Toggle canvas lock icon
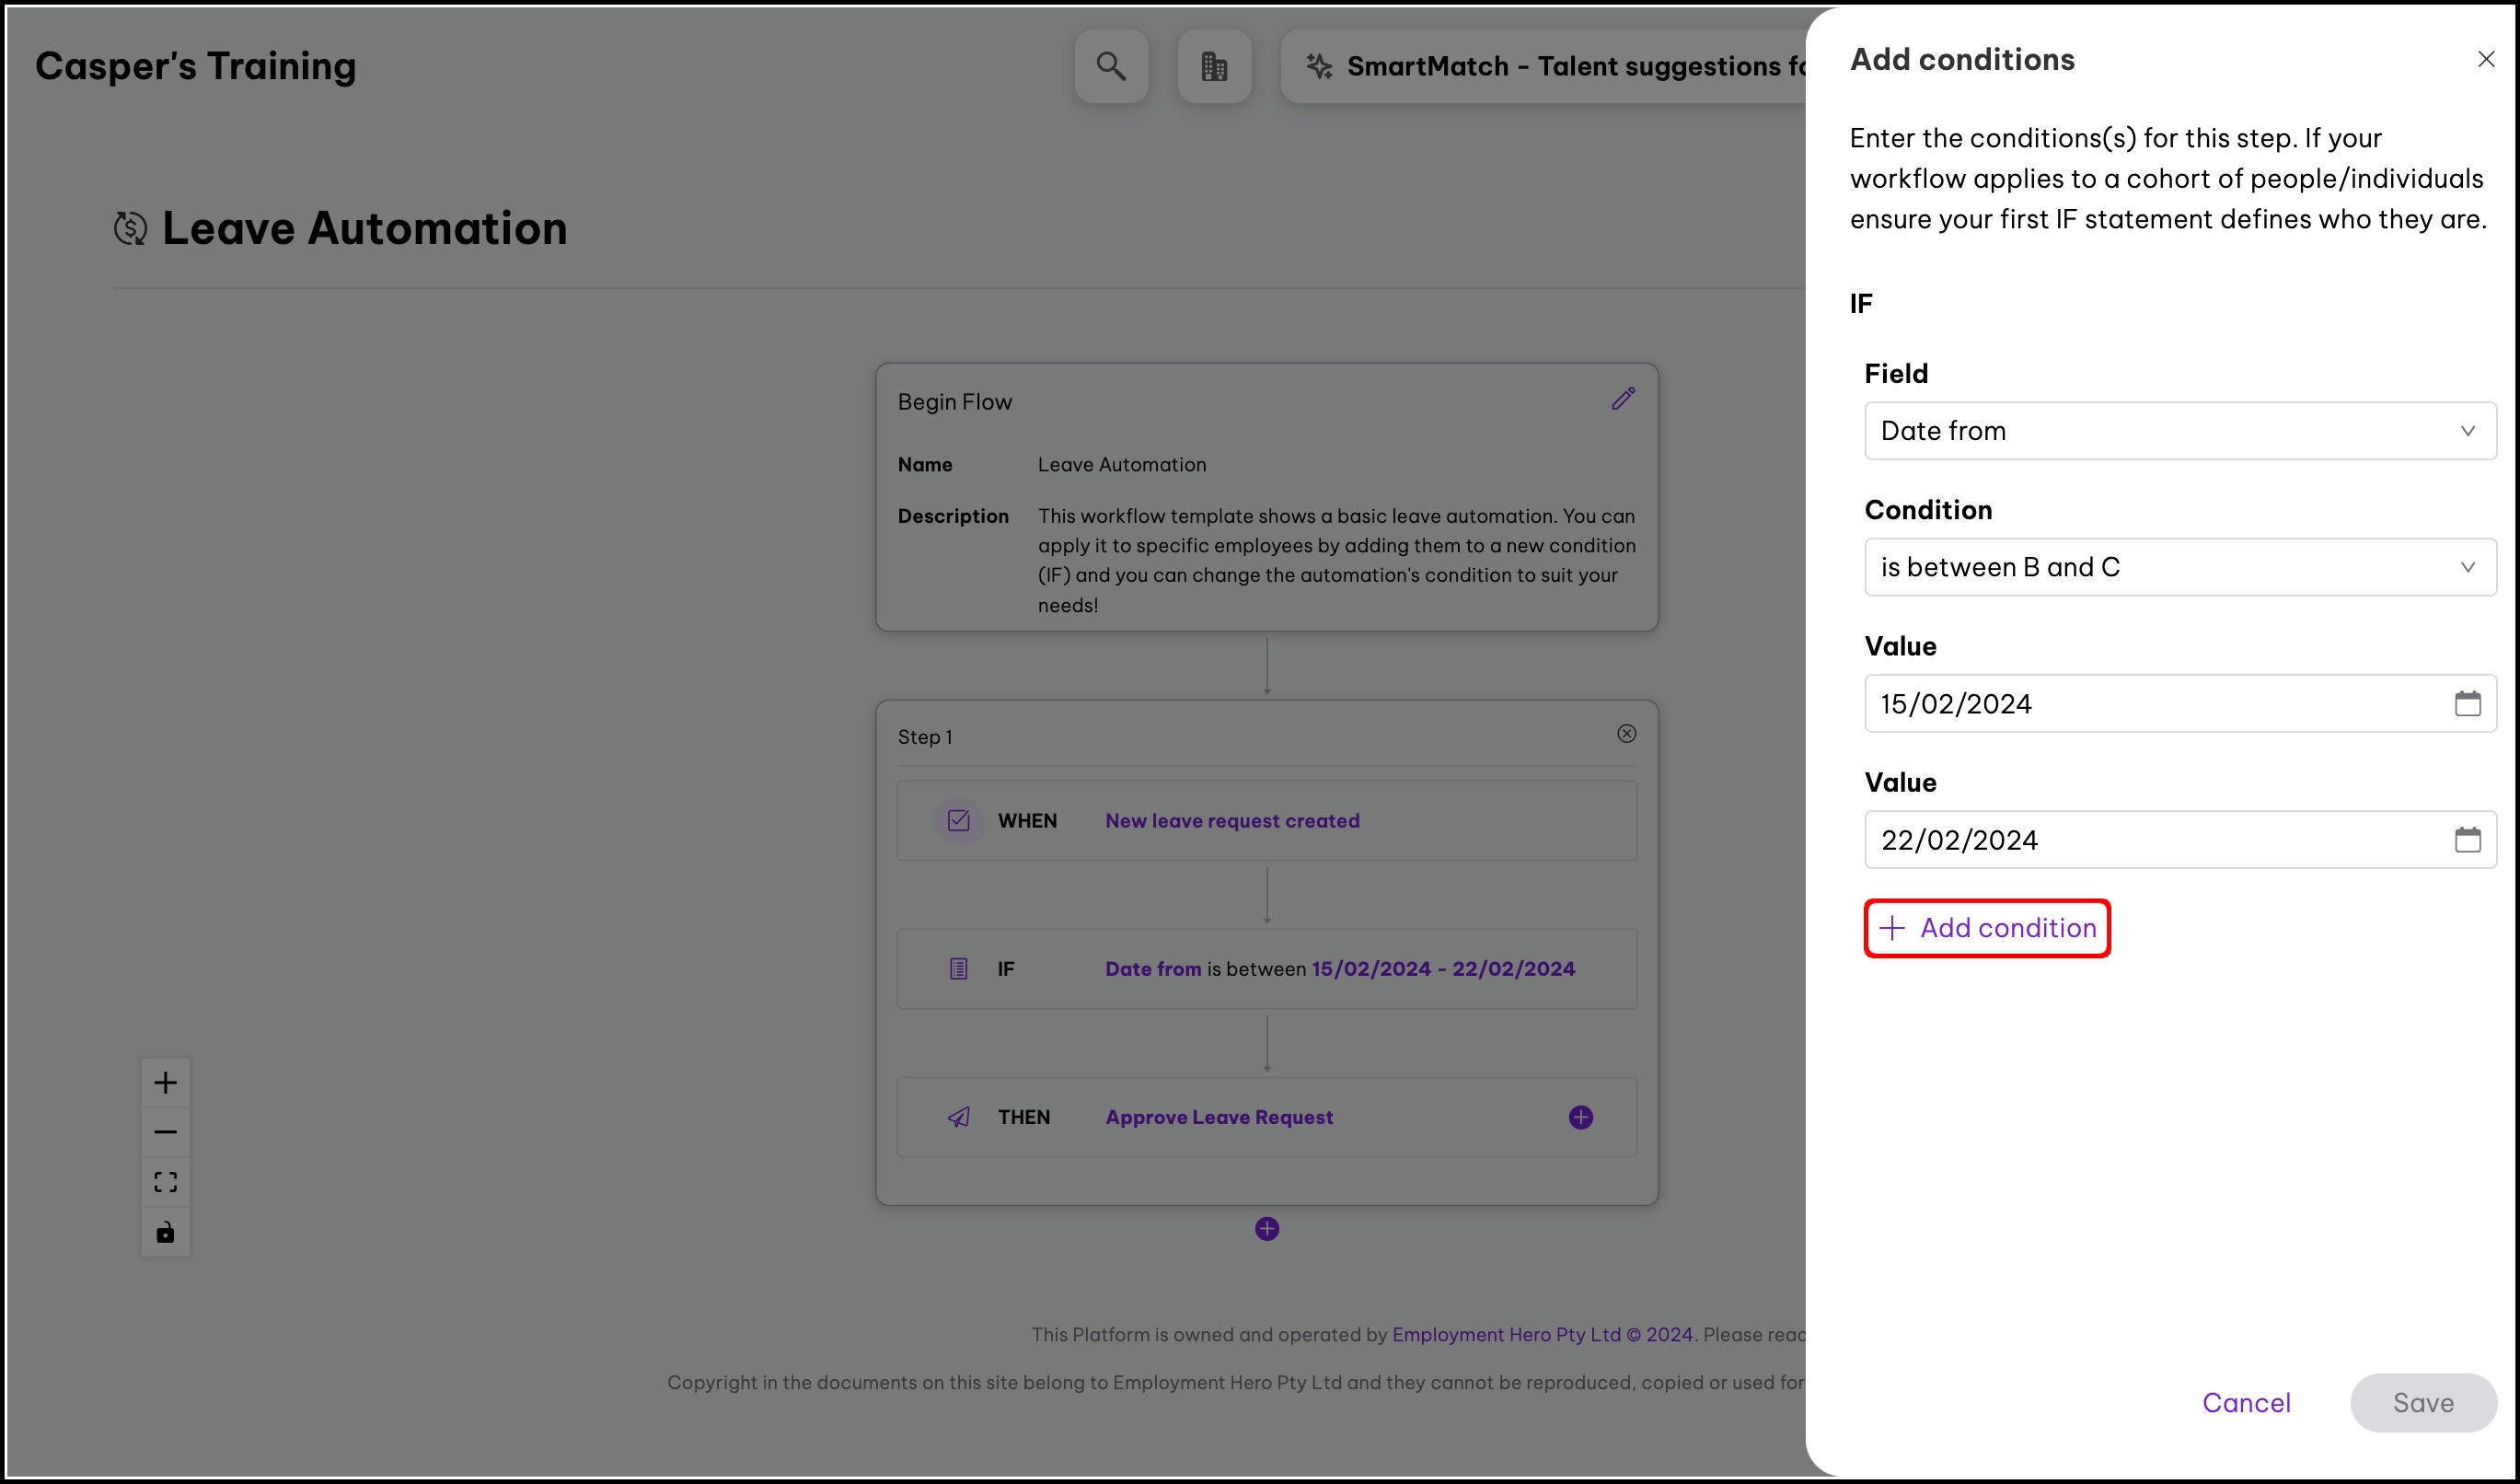This screenshot has width=2520, height=1484. pyautogui.click(x=166, y=1232)
